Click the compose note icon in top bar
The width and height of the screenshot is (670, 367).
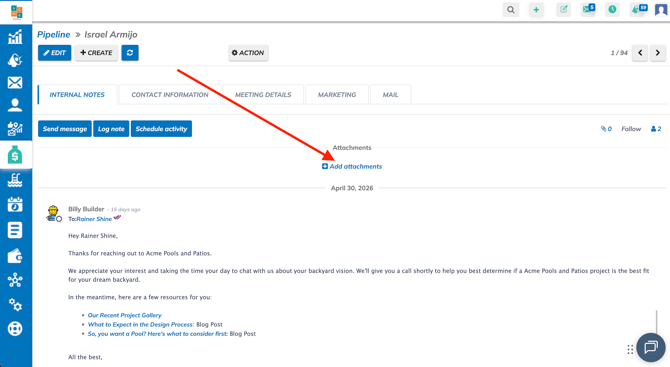coord(564,9)
